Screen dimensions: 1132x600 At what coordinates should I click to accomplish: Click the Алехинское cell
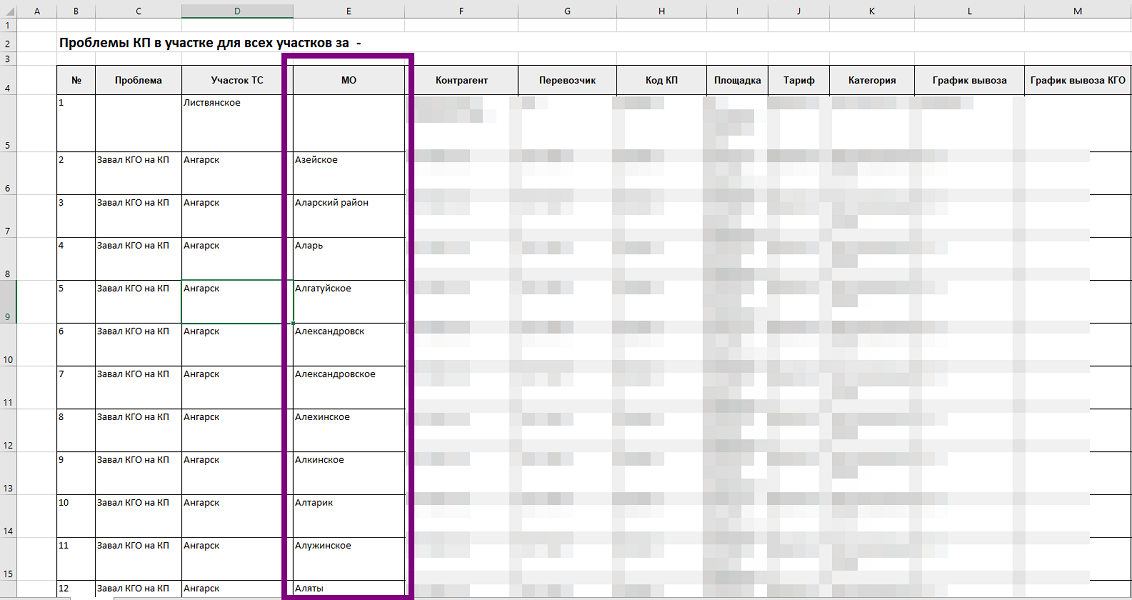[x=348, y=430]
